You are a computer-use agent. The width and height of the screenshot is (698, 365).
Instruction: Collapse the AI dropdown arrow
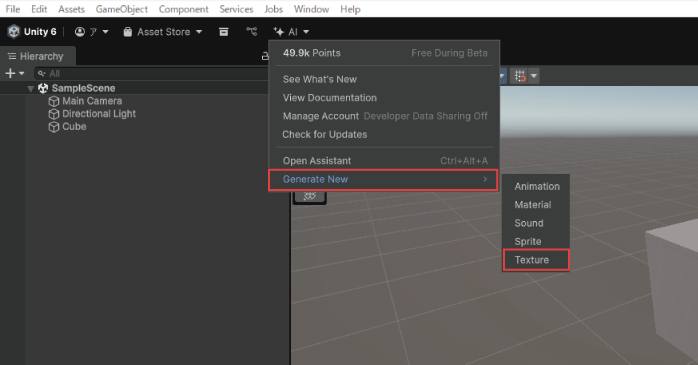306,32
